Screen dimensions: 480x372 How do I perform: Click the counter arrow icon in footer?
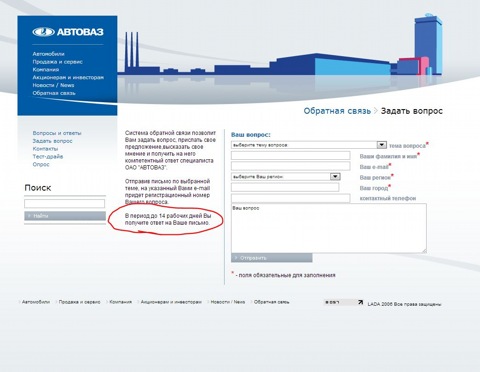360,302
